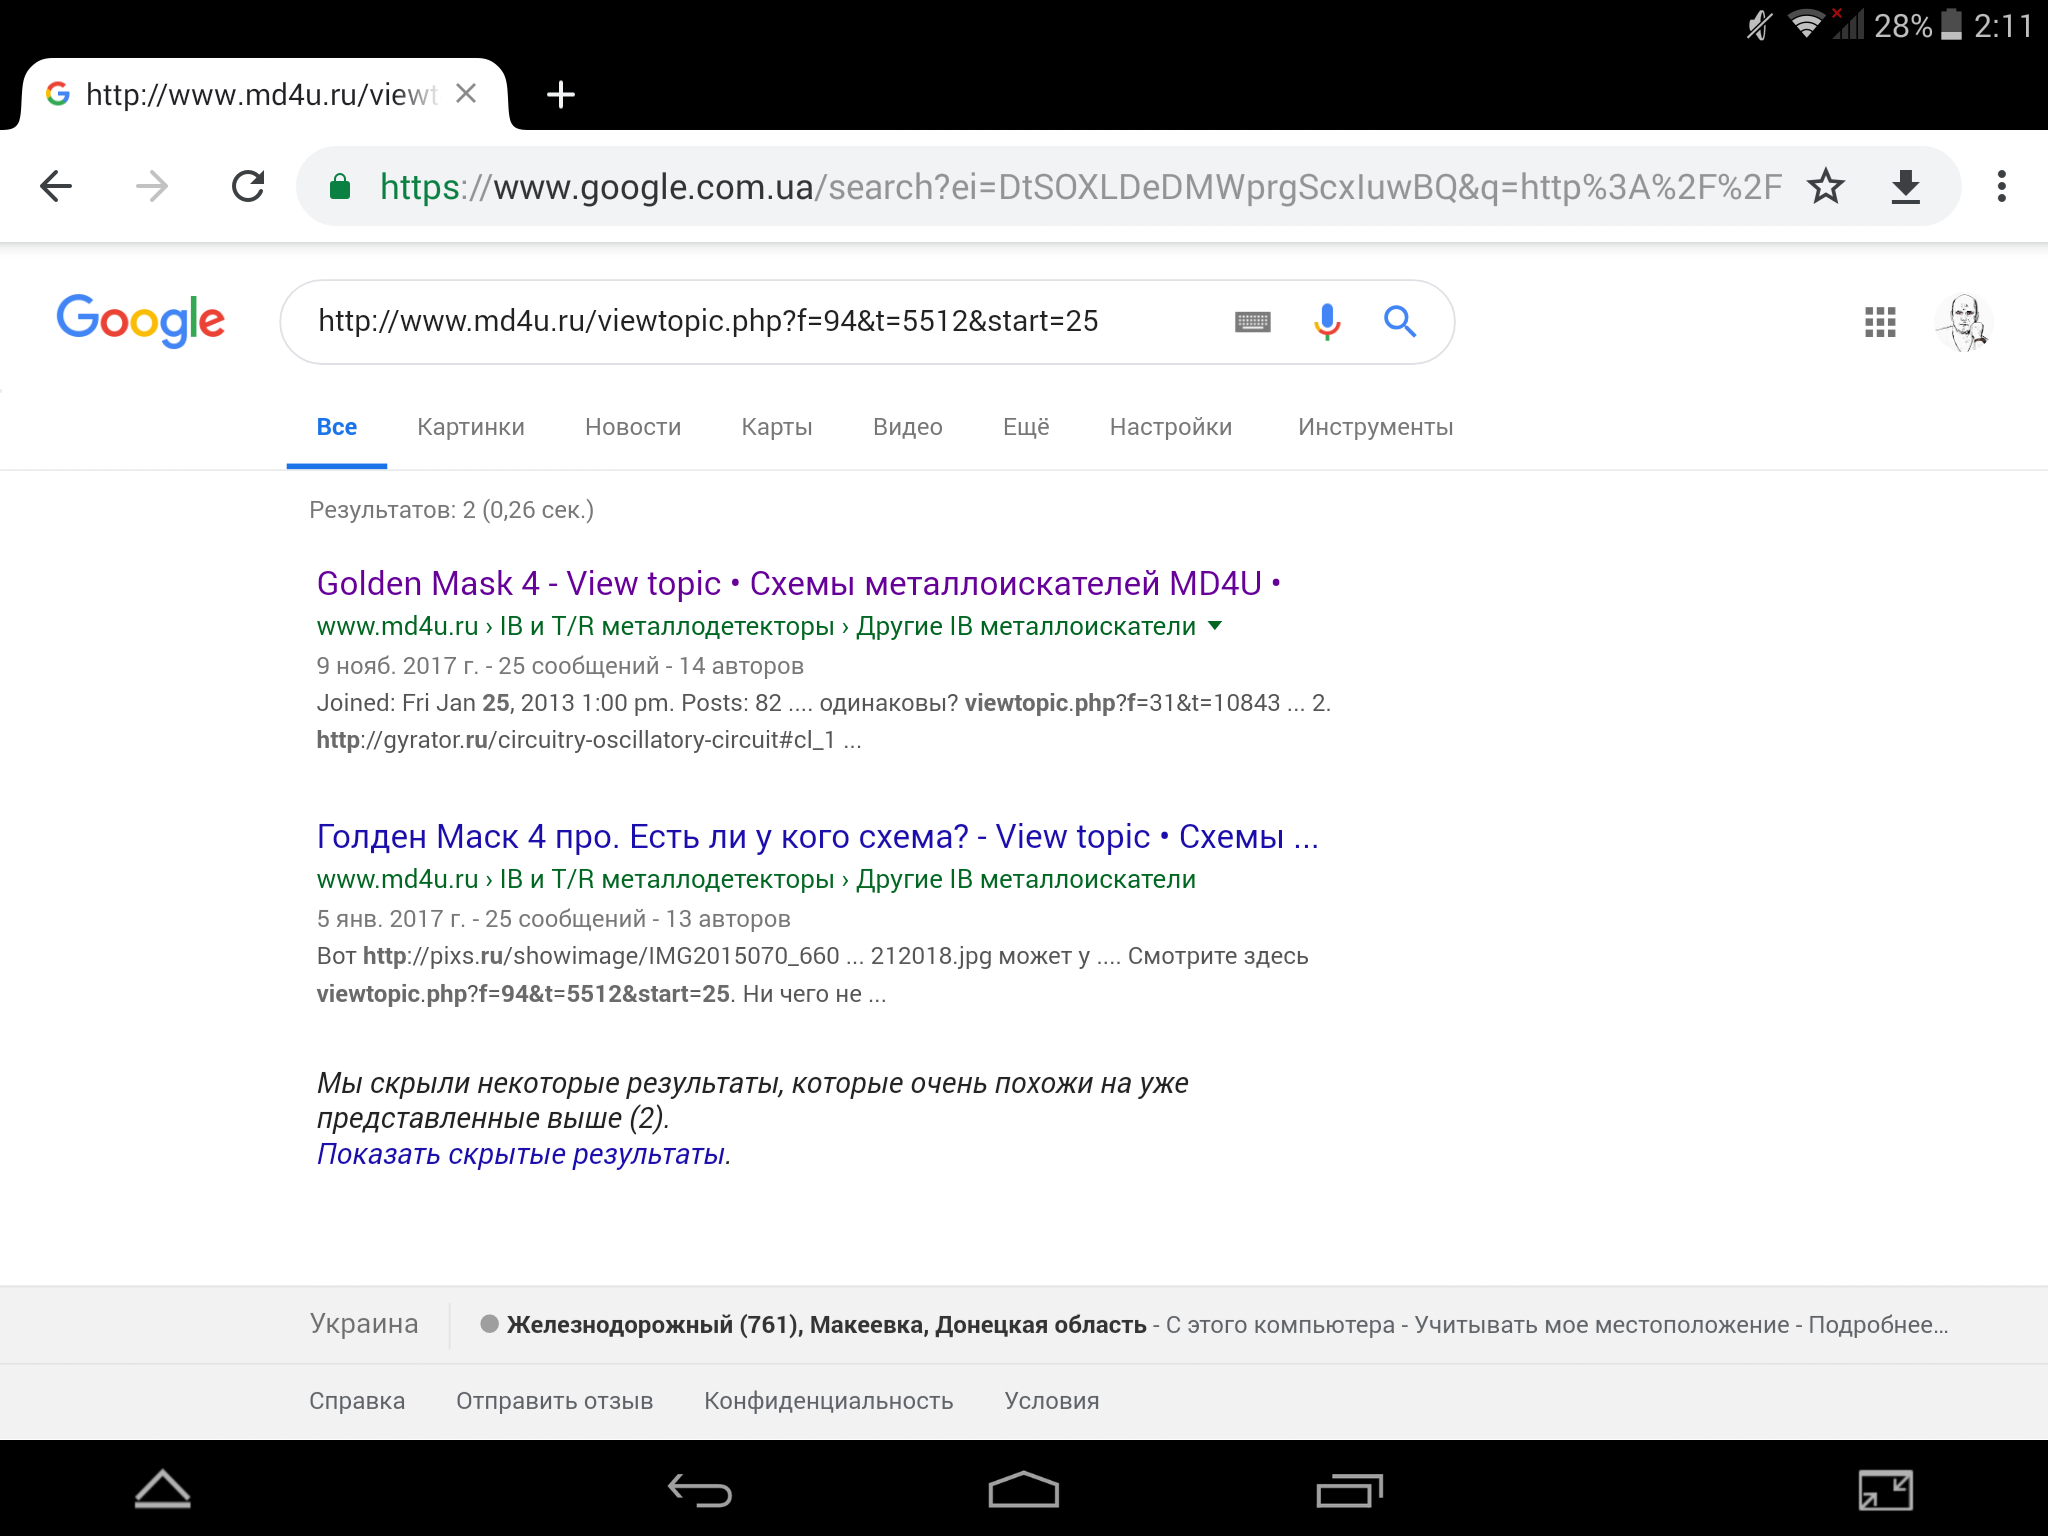The width and height of the screenshot is (2048, 1536).
Task: Open the Google account avatar
Action: pyautogui.click(x=1964, y=322)
